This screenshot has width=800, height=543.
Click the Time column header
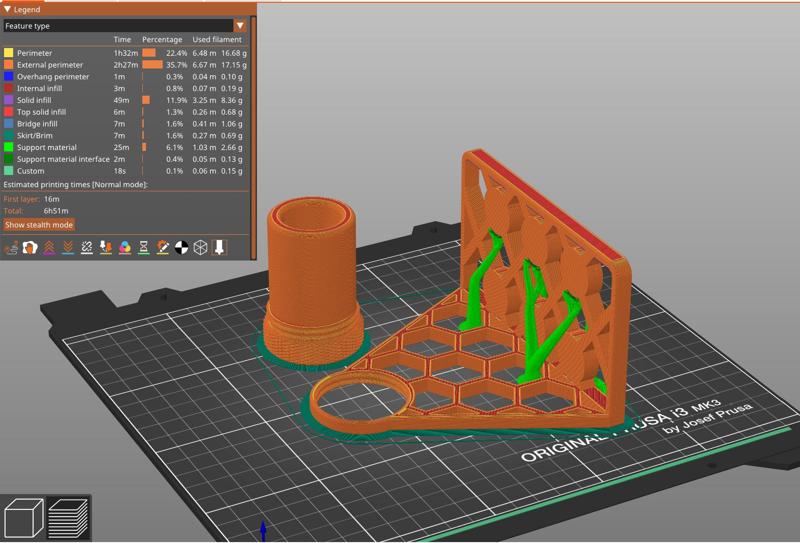tap(122, 39)
